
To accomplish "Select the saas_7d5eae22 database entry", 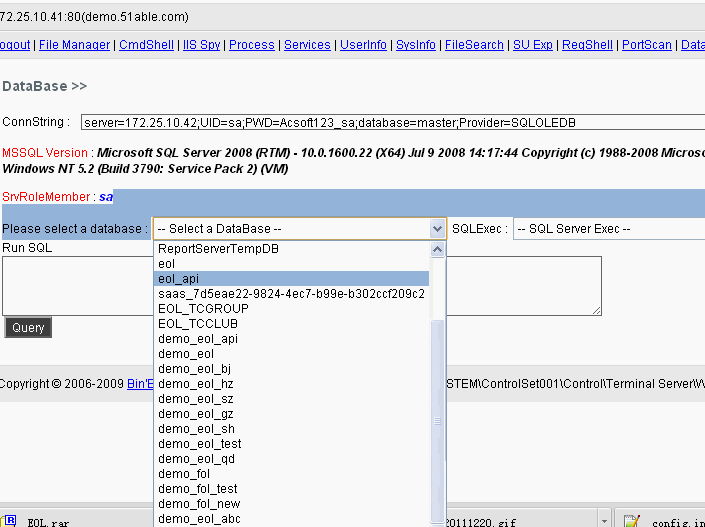I will click(x=291, y=294).
